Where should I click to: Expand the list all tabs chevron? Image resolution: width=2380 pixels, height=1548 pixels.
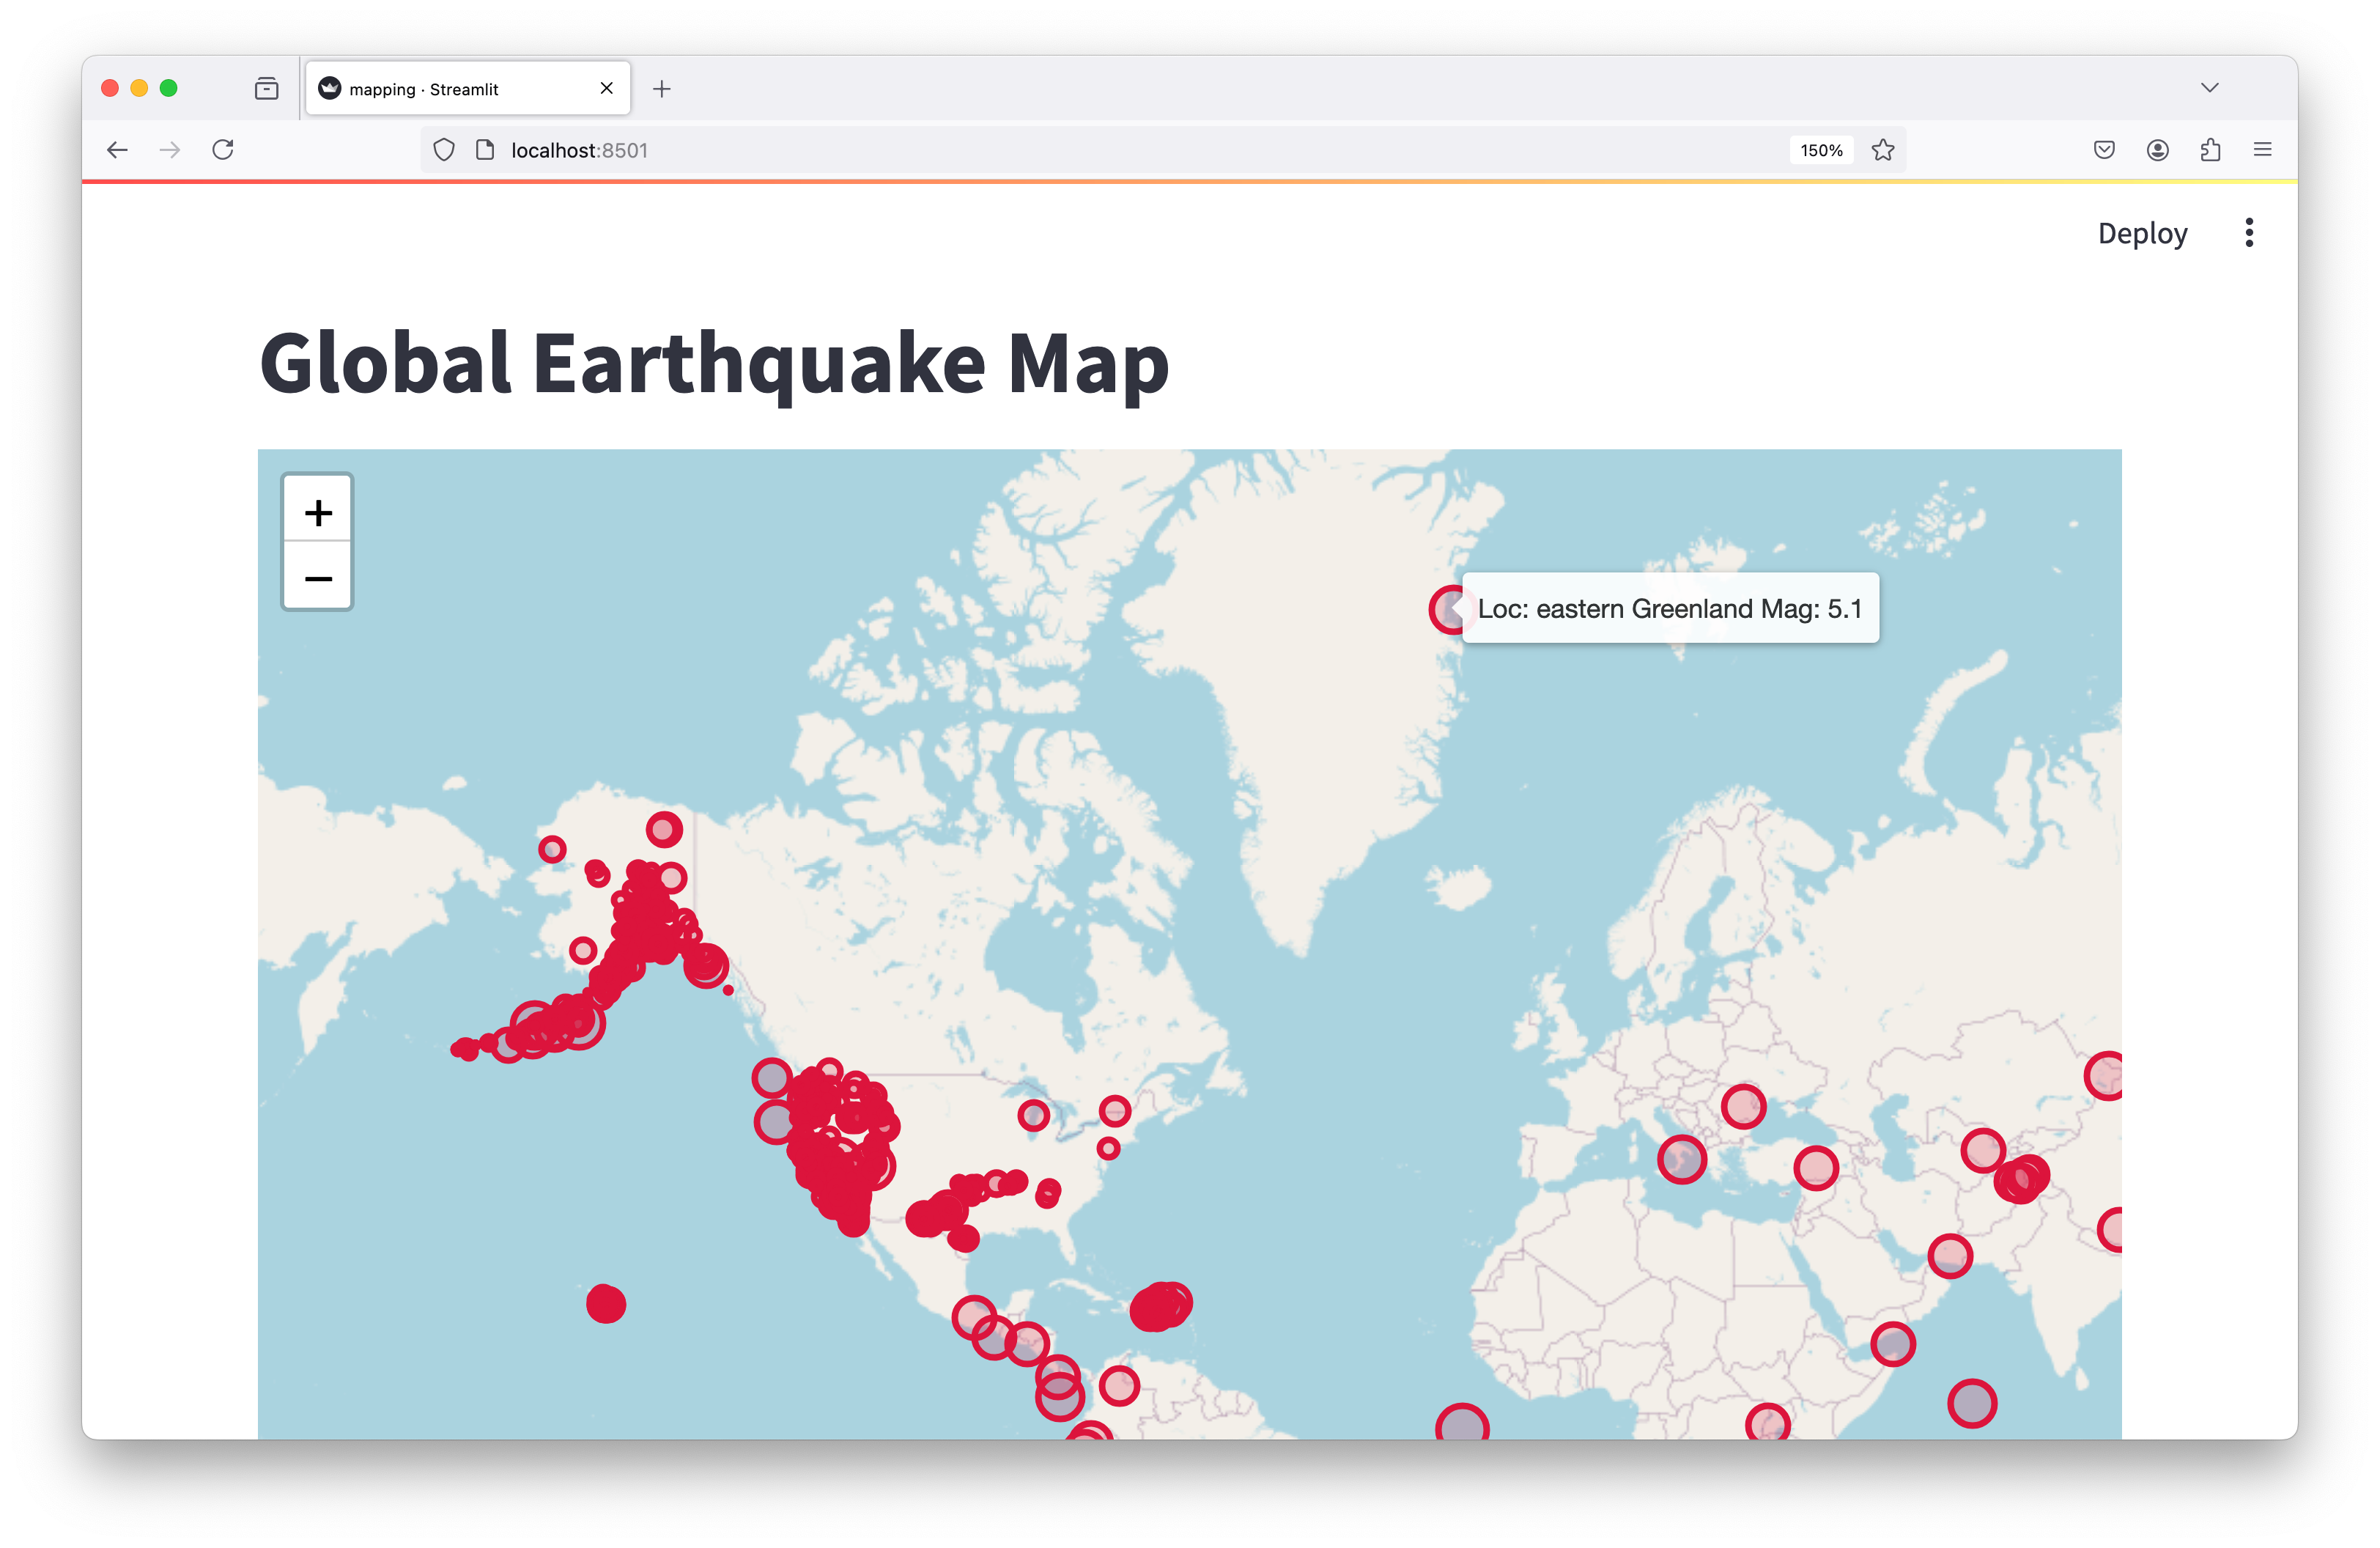click(2209, 88)
